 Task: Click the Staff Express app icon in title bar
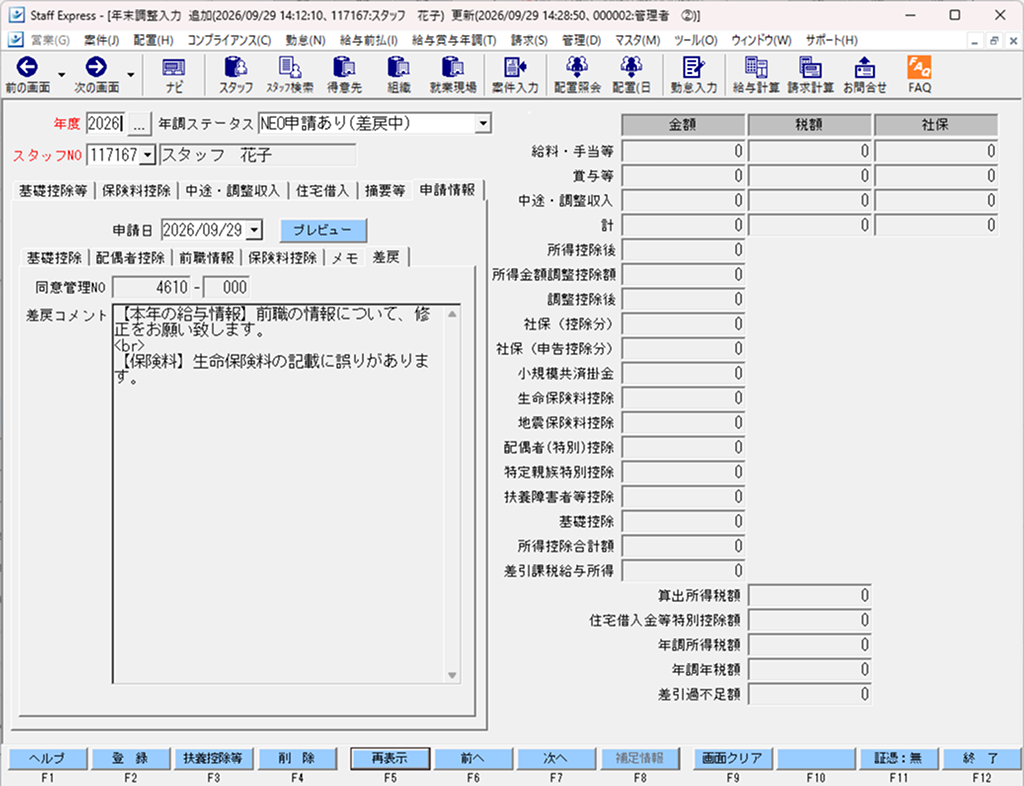(x=16, y=15)
